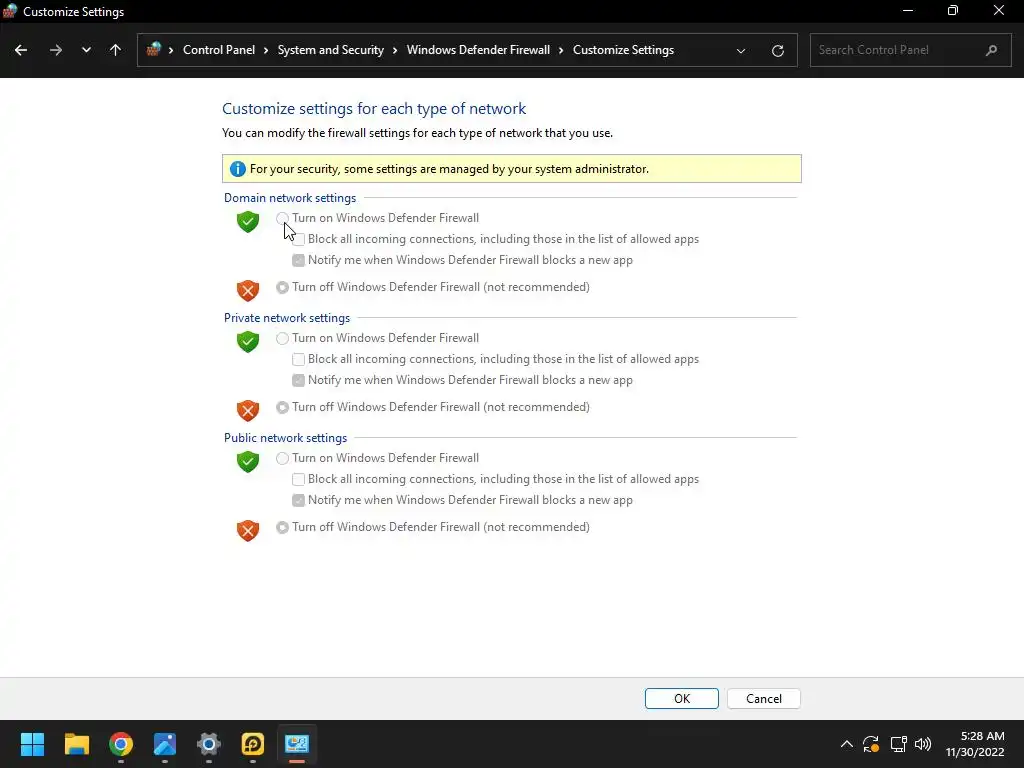Click green shield icon in Public settings
Image resolution: width=1024 pixels, height=768 pixels.
[x=248, y=462]
